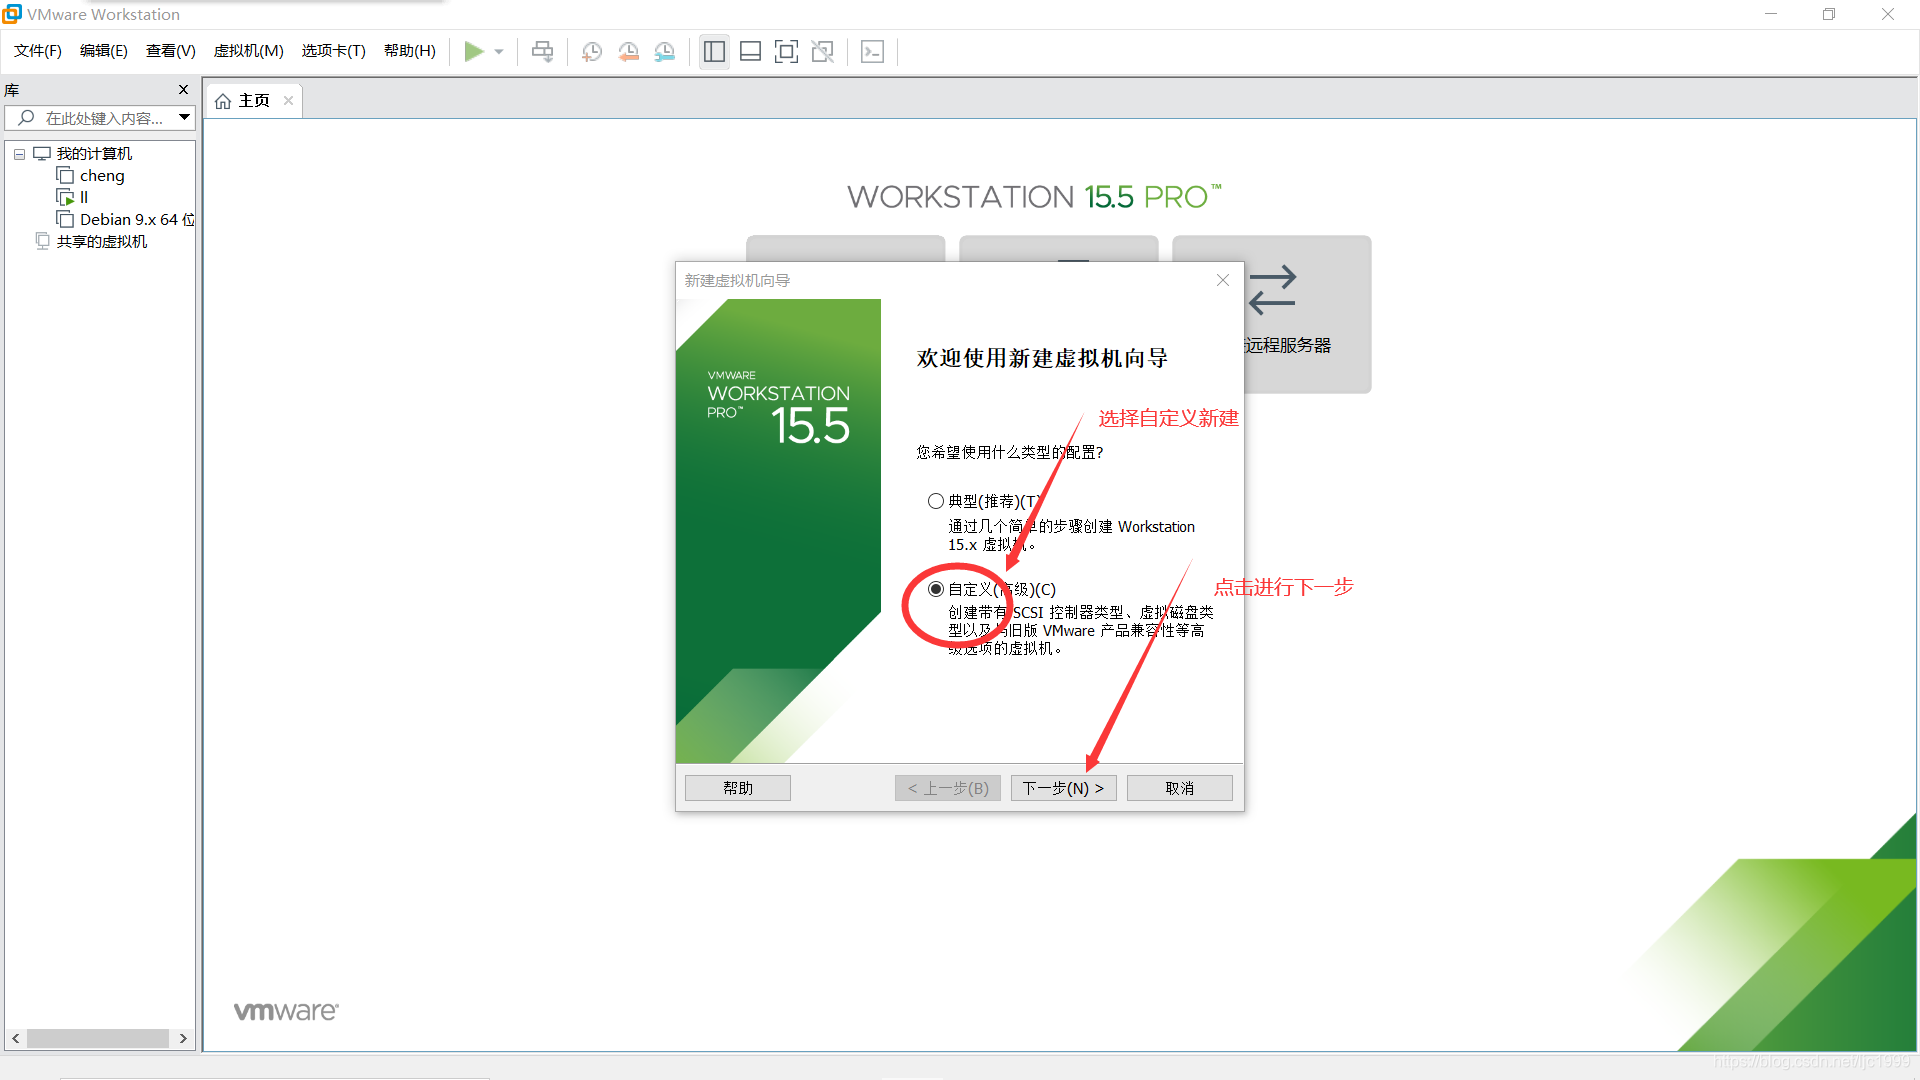Screen dimensions: 1920x1080
Task: Select the 典型(推荐) radio button
Action: tap(936, 501)
